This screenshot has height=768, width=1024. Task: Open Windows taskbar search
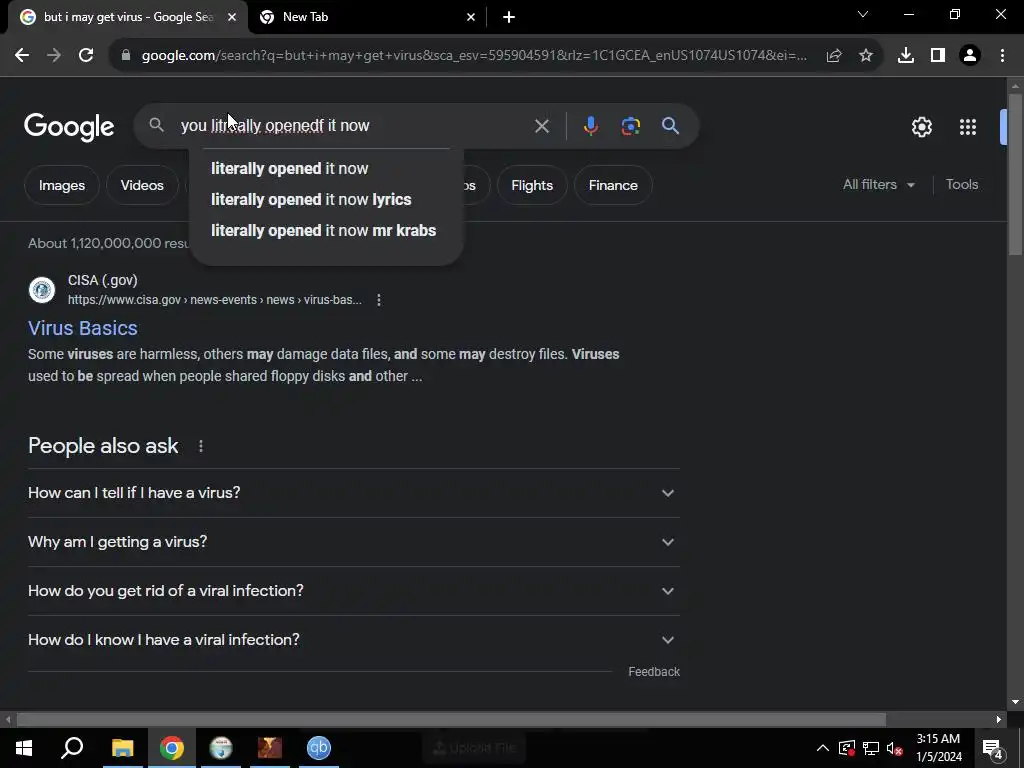[x=72, y=748]
